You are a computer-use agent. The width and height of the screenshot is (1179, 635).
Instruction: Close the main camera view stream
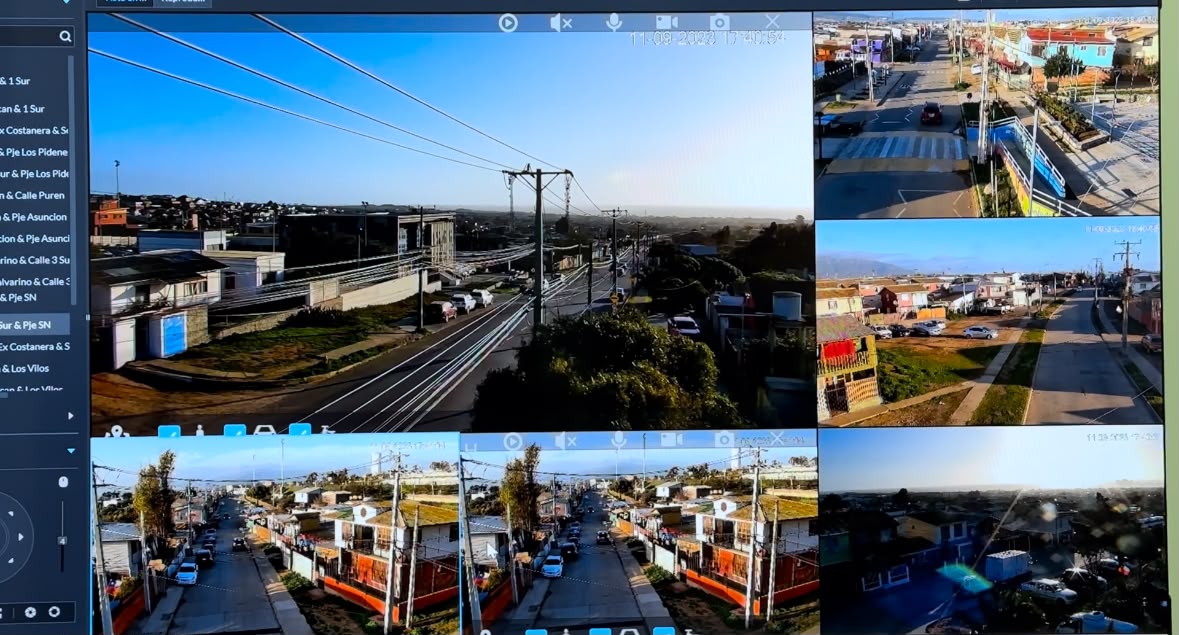pyautogui.click(x=772, y=22)
